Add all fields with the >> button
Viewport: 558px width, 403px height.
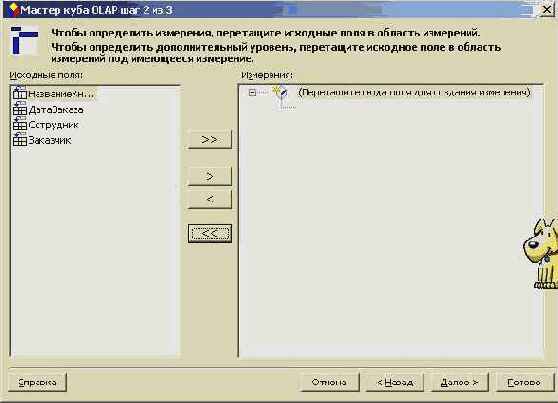[x=210, y=140]
